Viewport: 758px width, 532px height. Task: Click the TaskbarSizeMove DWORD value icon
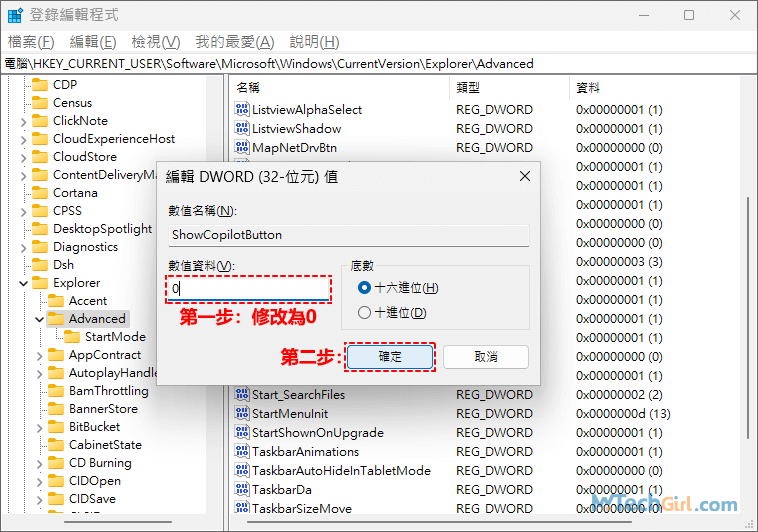click(242, 508)
